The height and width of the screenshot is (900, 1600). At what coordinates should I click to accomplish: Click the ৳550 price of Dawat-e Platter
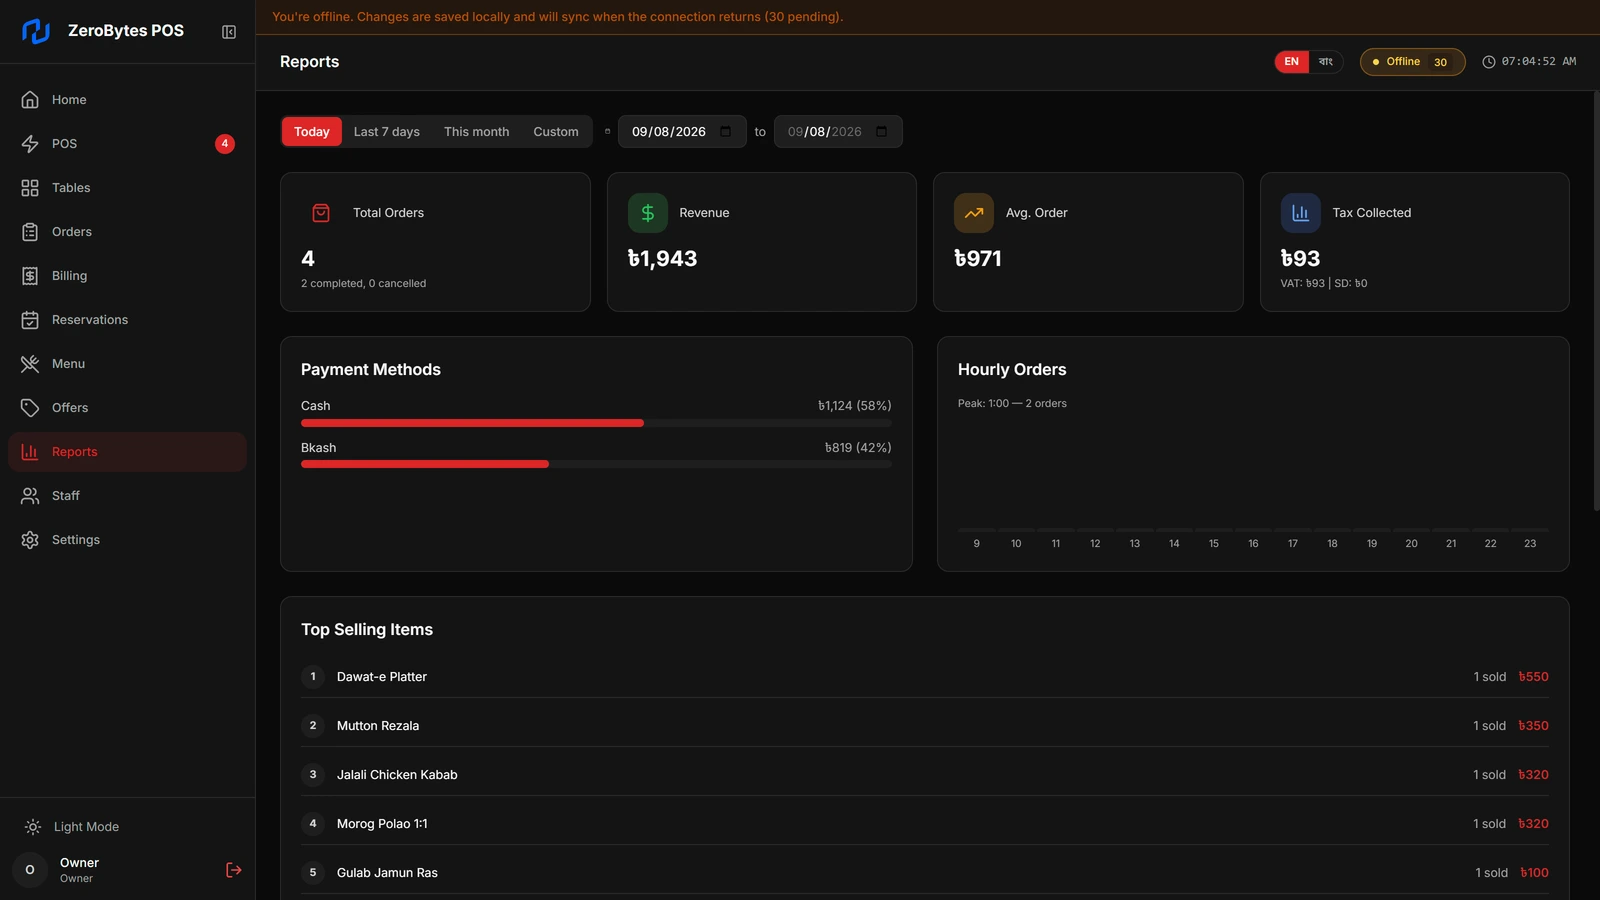[1533, 677]
